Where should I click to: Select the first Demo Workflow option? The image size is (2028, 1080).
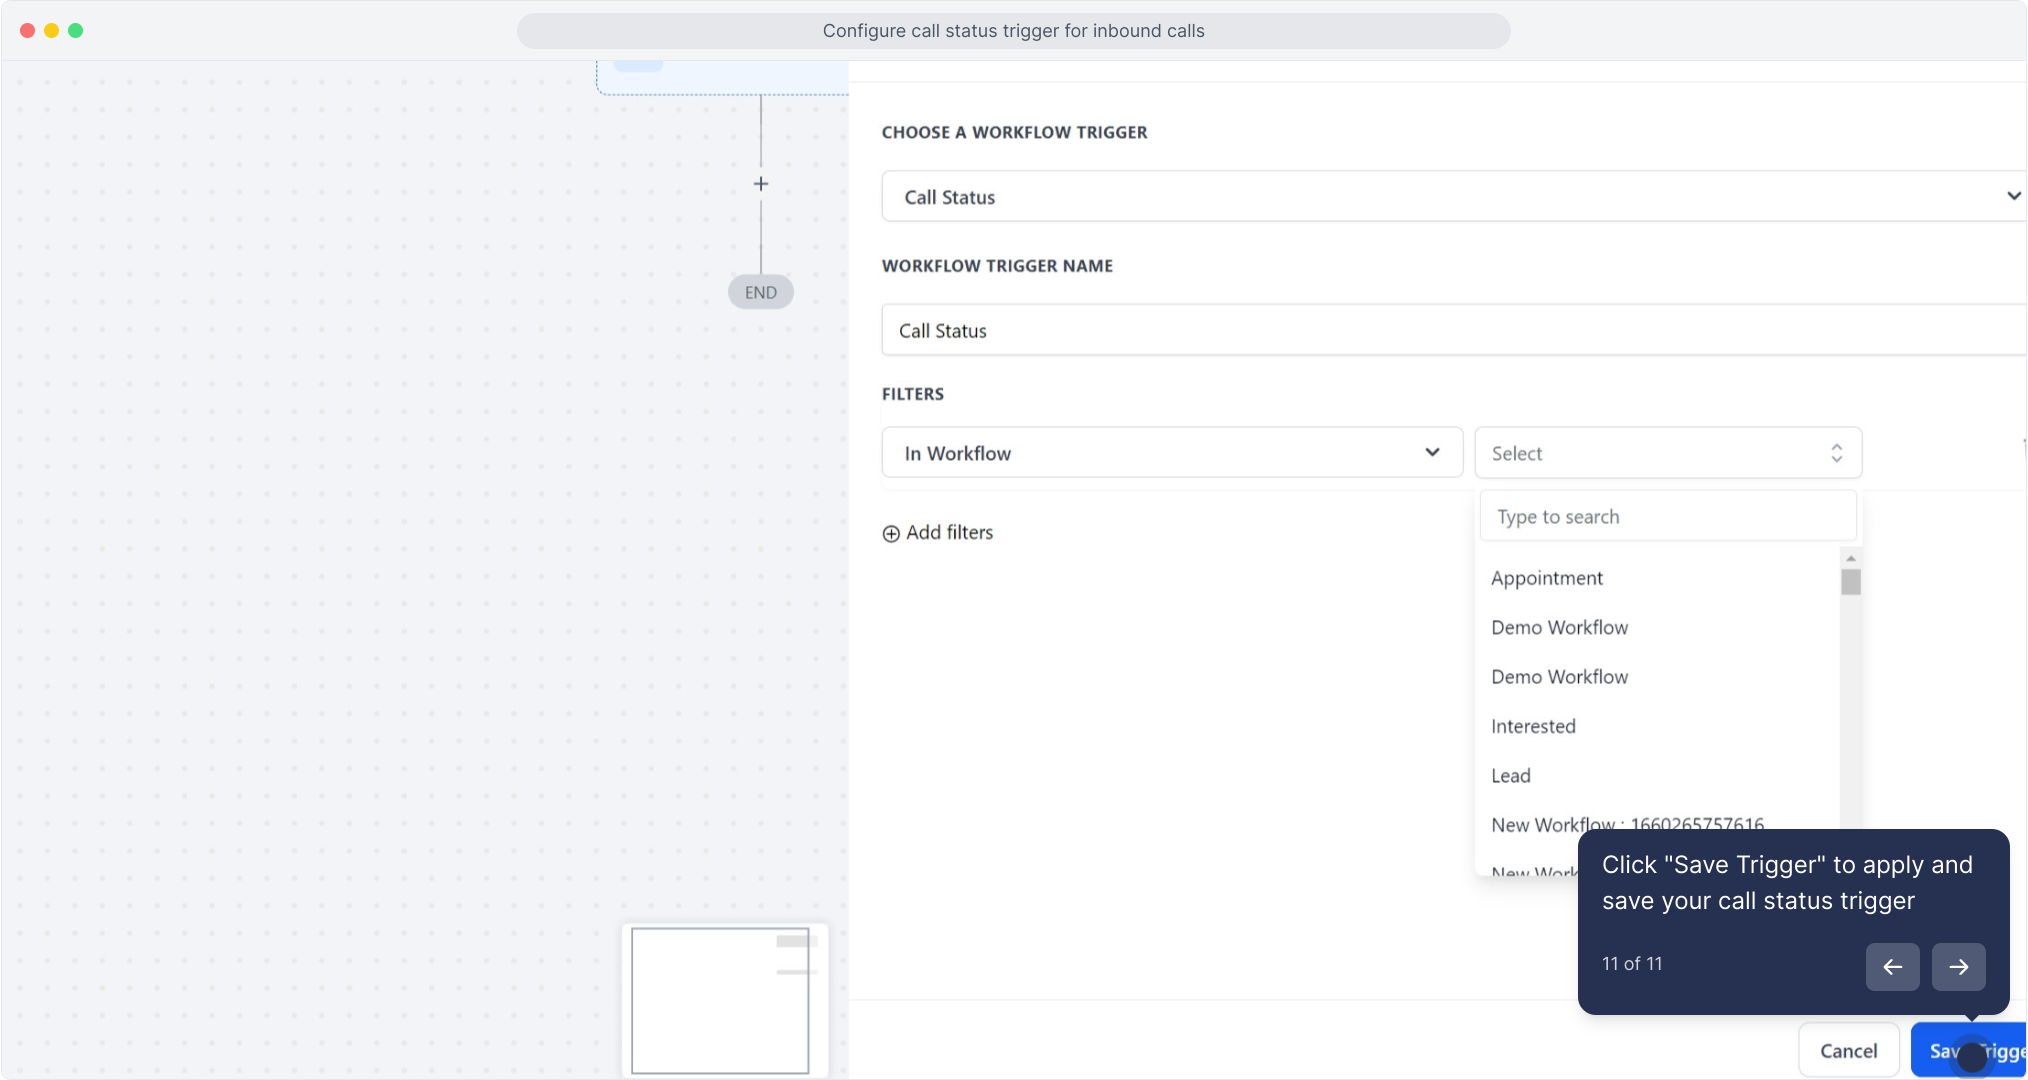pyautogui.click(x=1559, y=627)
